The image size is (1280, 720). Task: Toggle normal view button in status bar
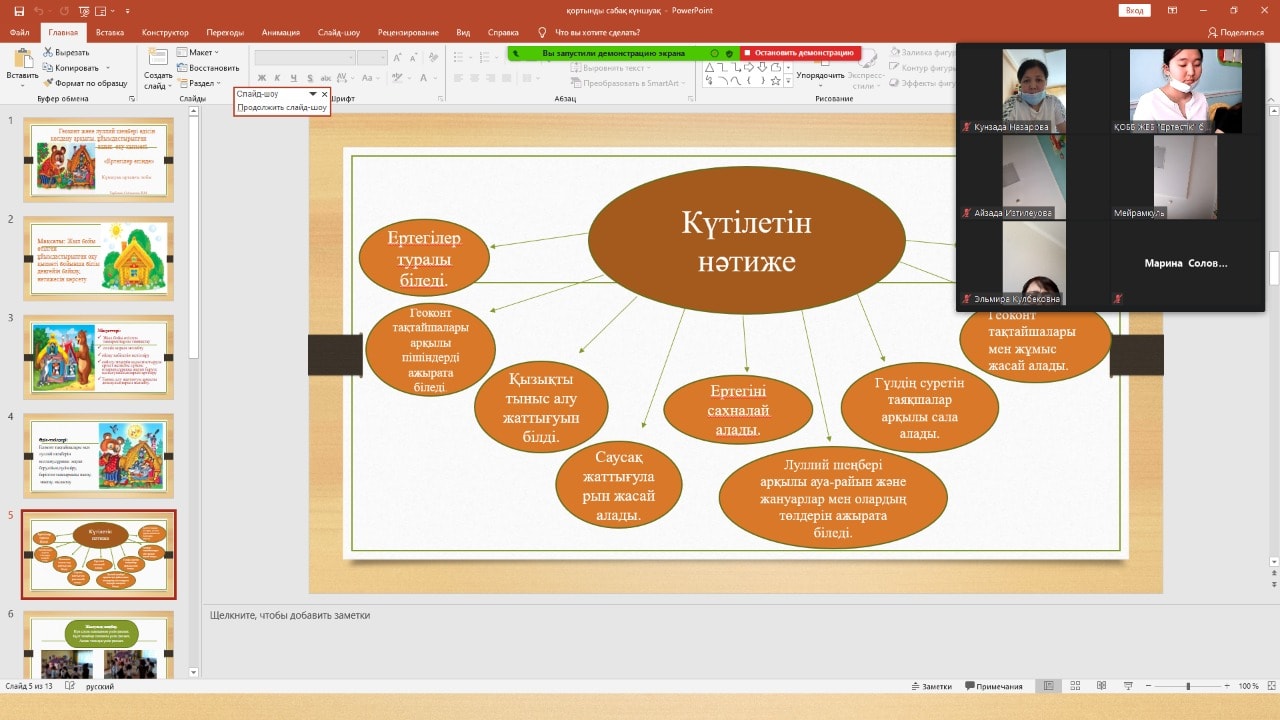pyautogui.click(x=1048, y=686)
